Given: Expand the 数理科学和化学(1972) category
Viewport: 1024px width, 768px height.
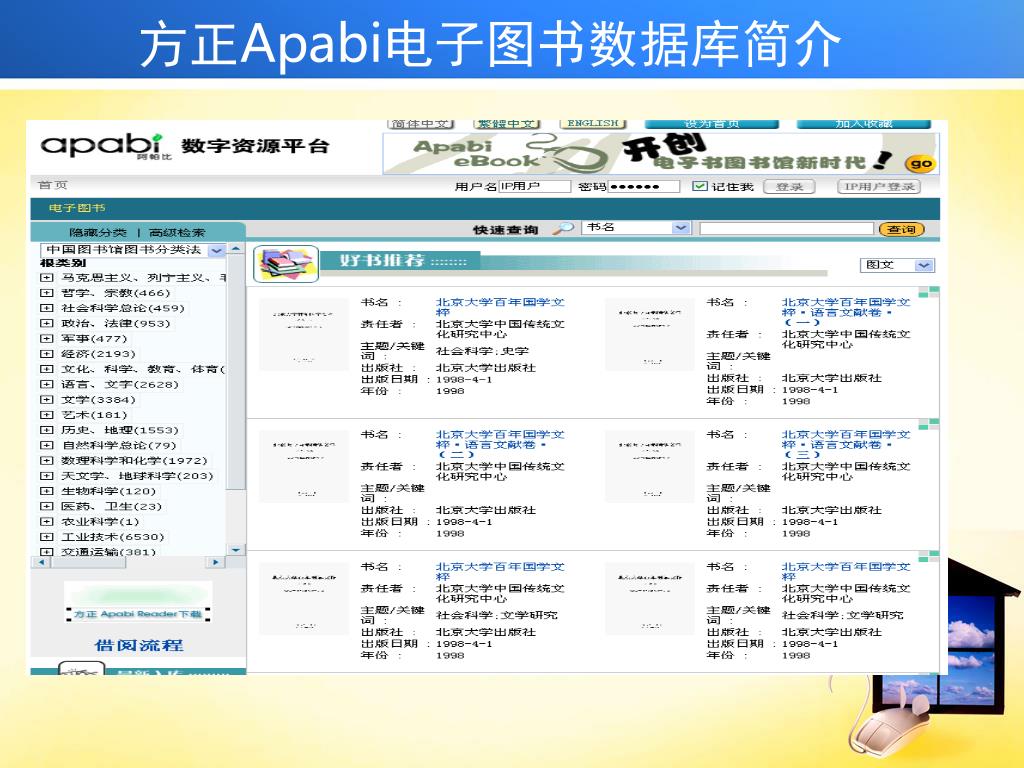Looking at the screenshot, I should [46, 460].
